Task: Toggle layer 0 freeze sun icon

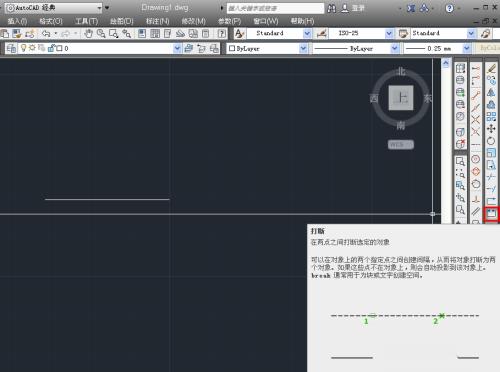Action: [32, 48]
